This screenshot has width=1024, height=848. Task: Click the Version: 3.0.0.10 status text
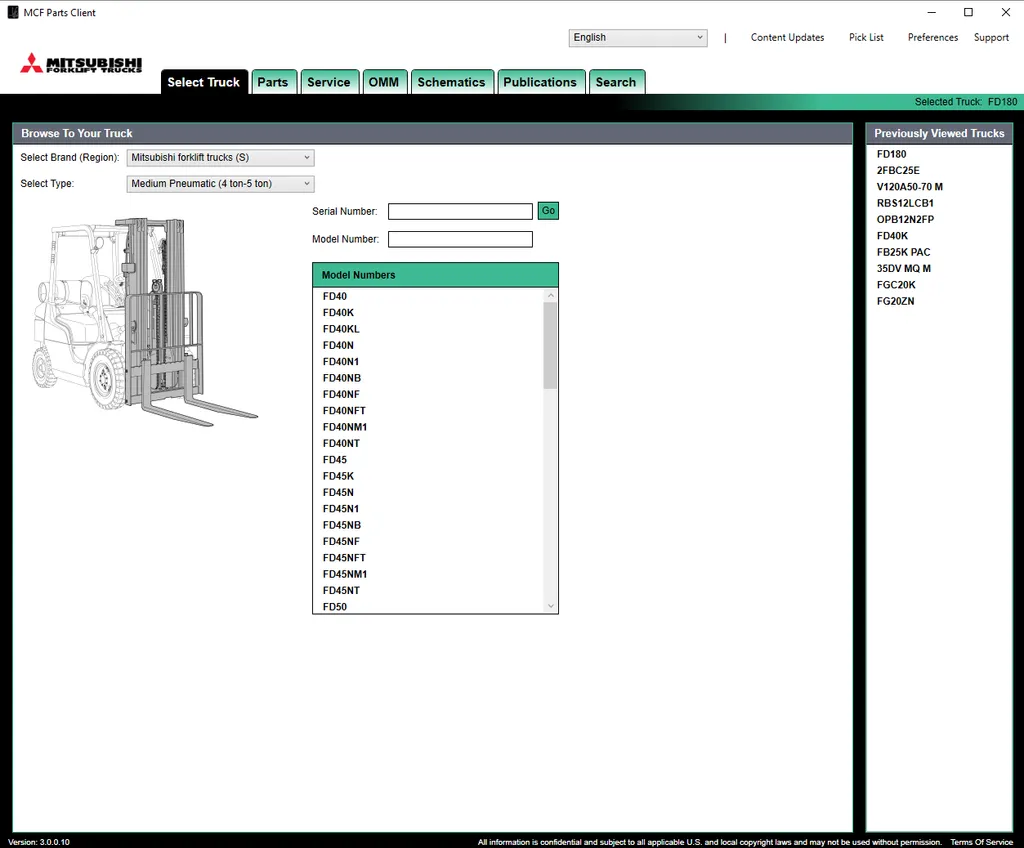pos(39,842)
